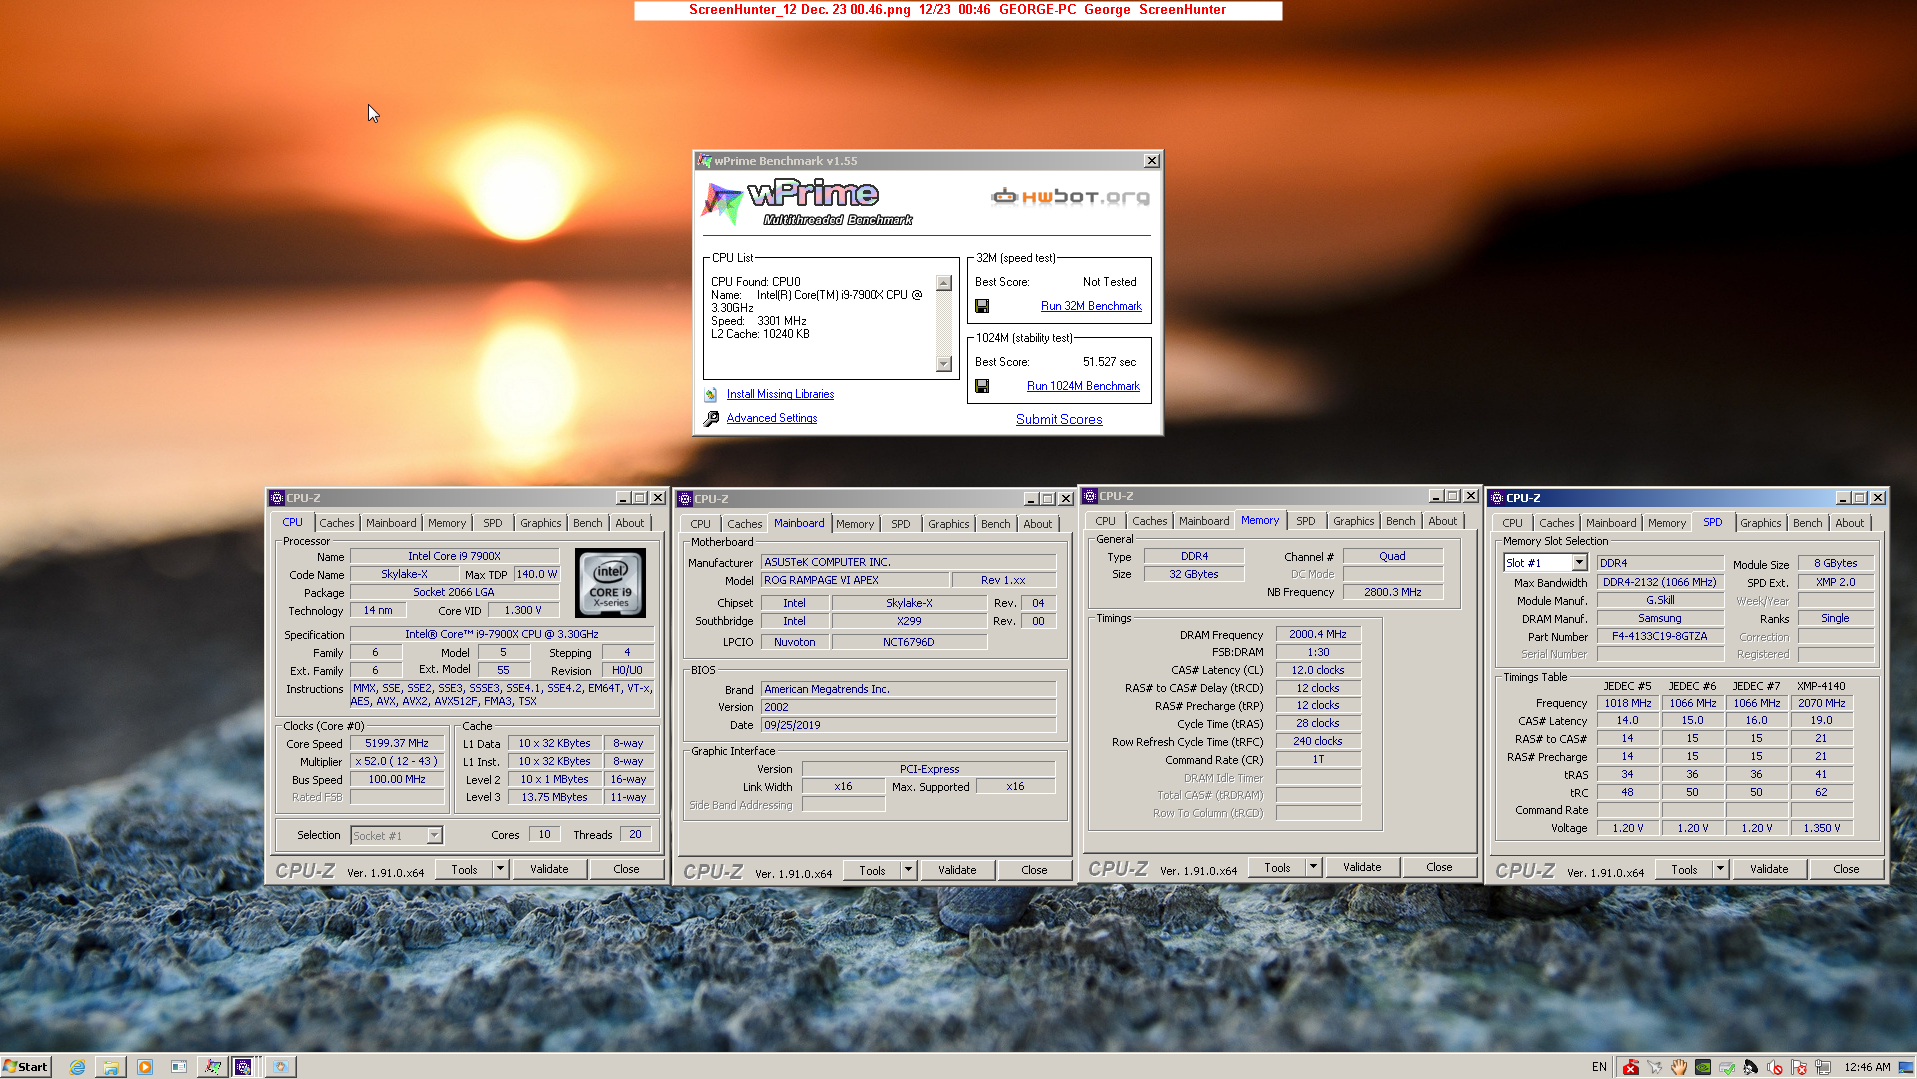Viewport: 1917px width, 1079px height.
Task: Click the CPU-Z title icon of the SPD window
Action: (1496, 498)
